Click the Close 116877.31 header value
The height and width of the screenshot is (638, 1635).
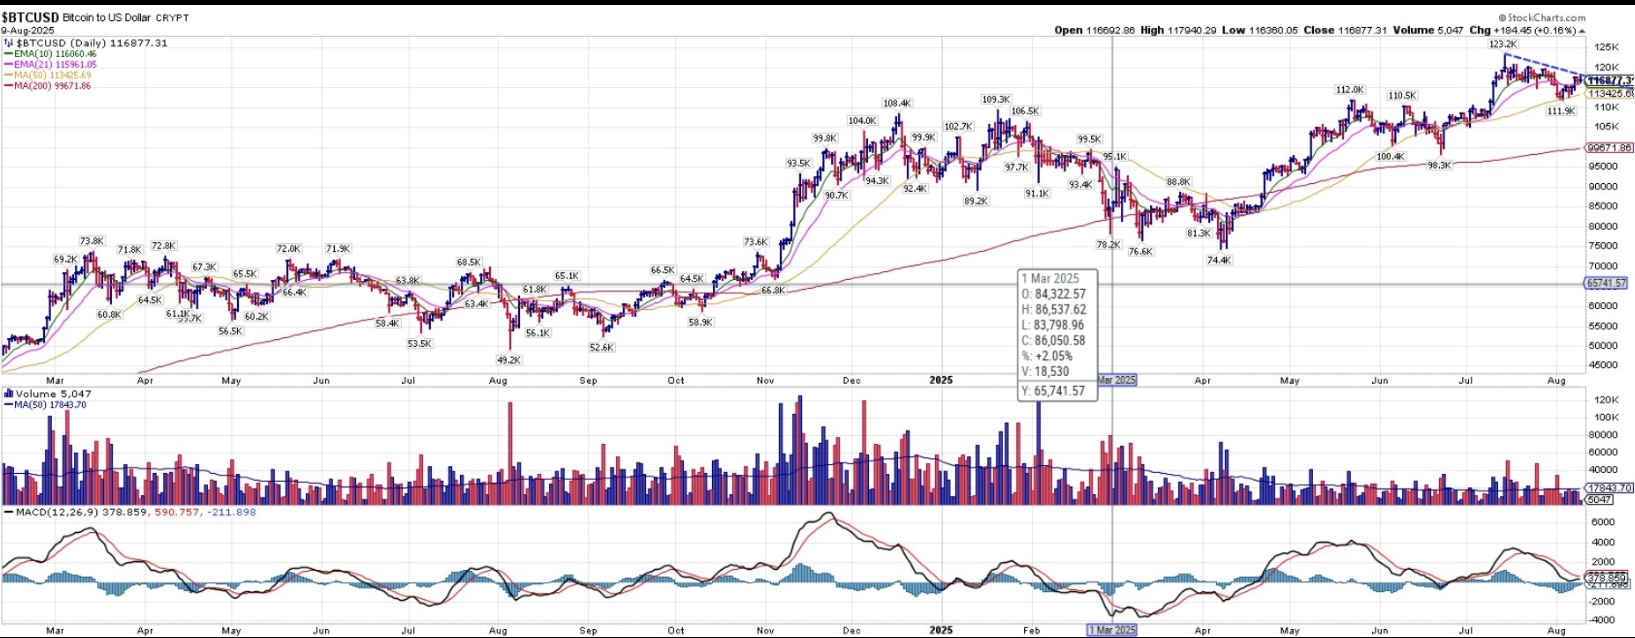pyautogui.click(x=1345, y=30)
